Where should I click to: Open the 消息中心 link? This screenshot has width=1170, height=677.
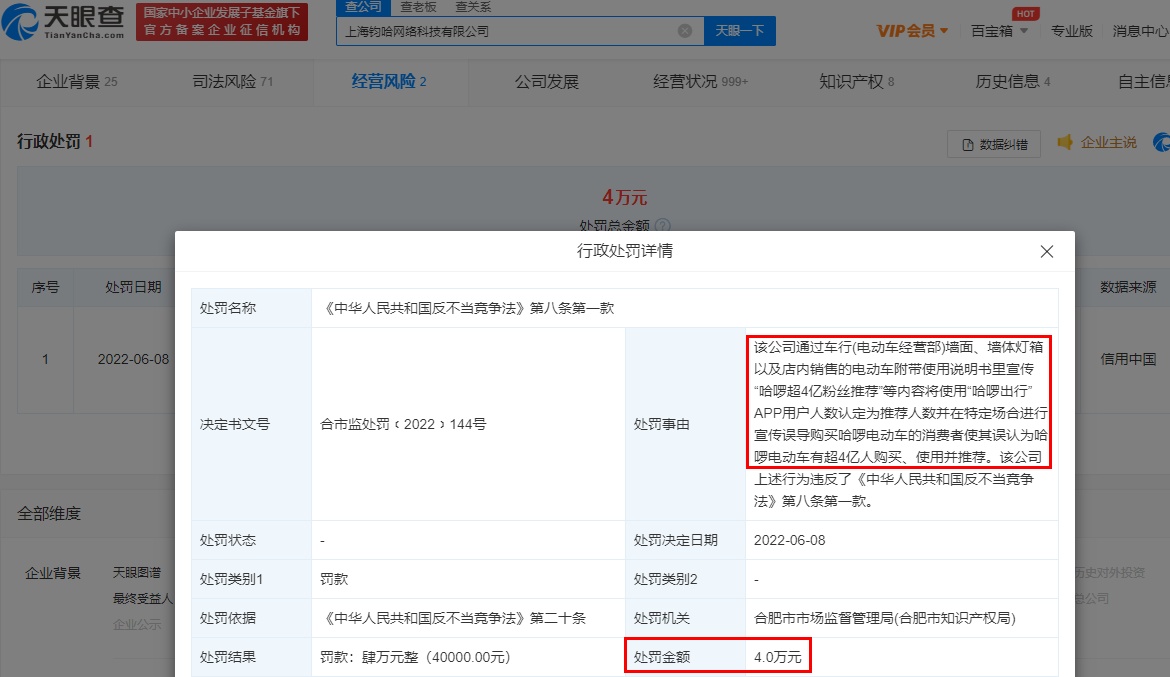click(1140, 31)
